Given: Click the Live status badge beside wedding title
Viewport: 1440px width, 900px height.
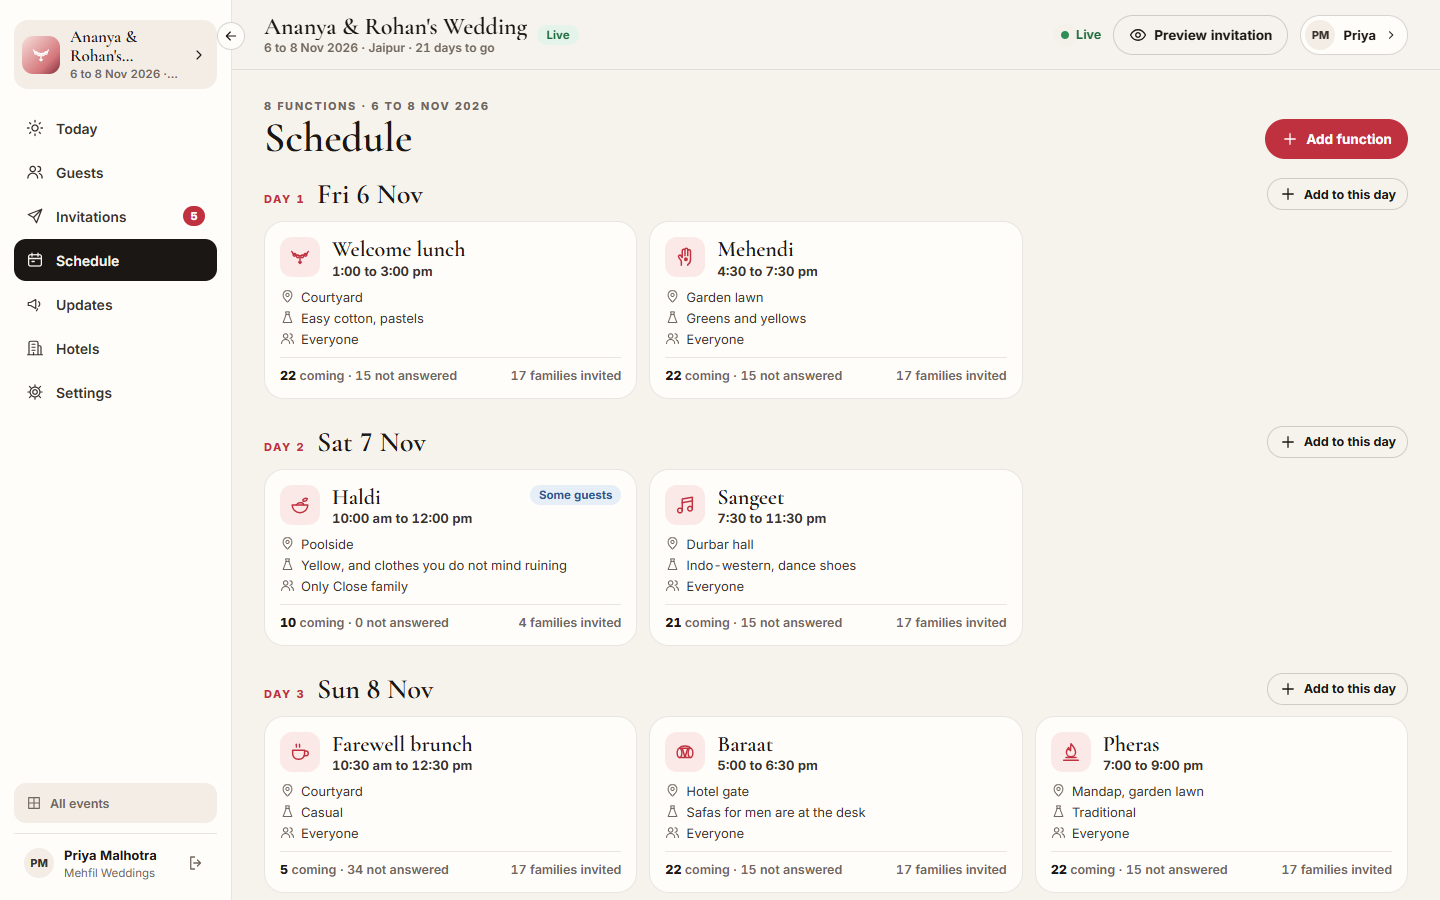Looking at the screenshot, I should click(558, 35).
